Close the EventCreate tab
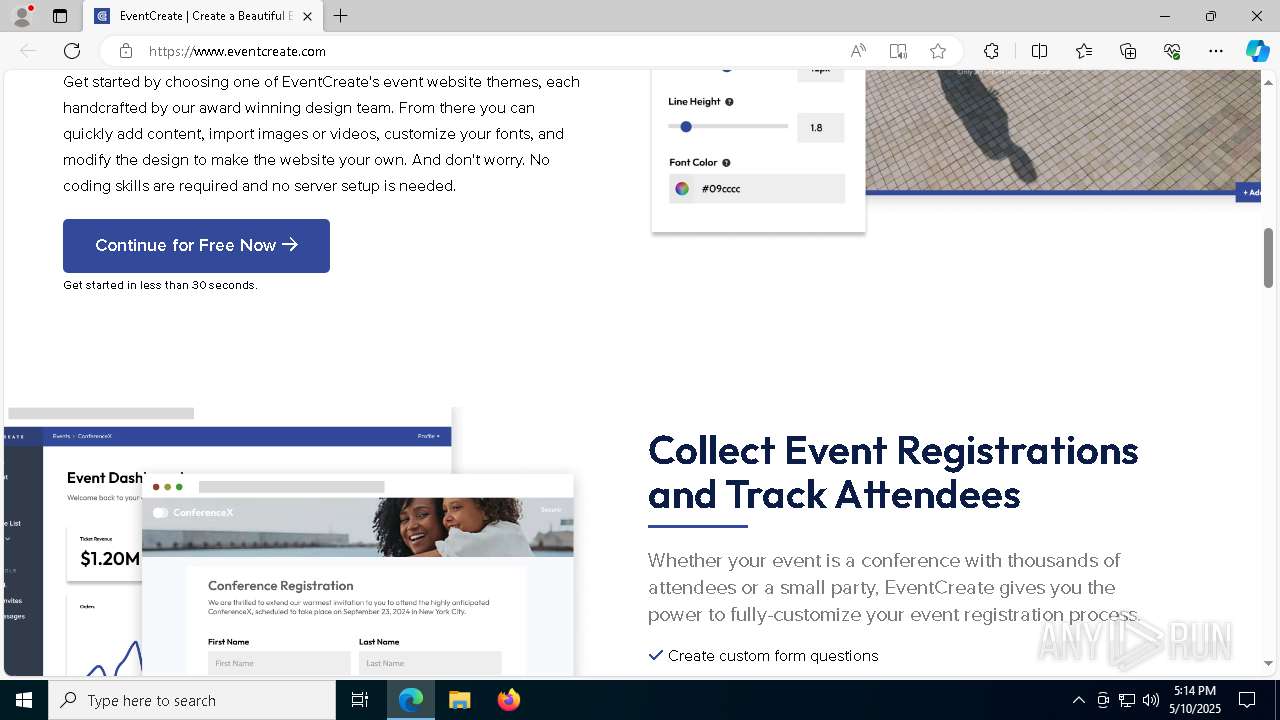 (307, 16)
